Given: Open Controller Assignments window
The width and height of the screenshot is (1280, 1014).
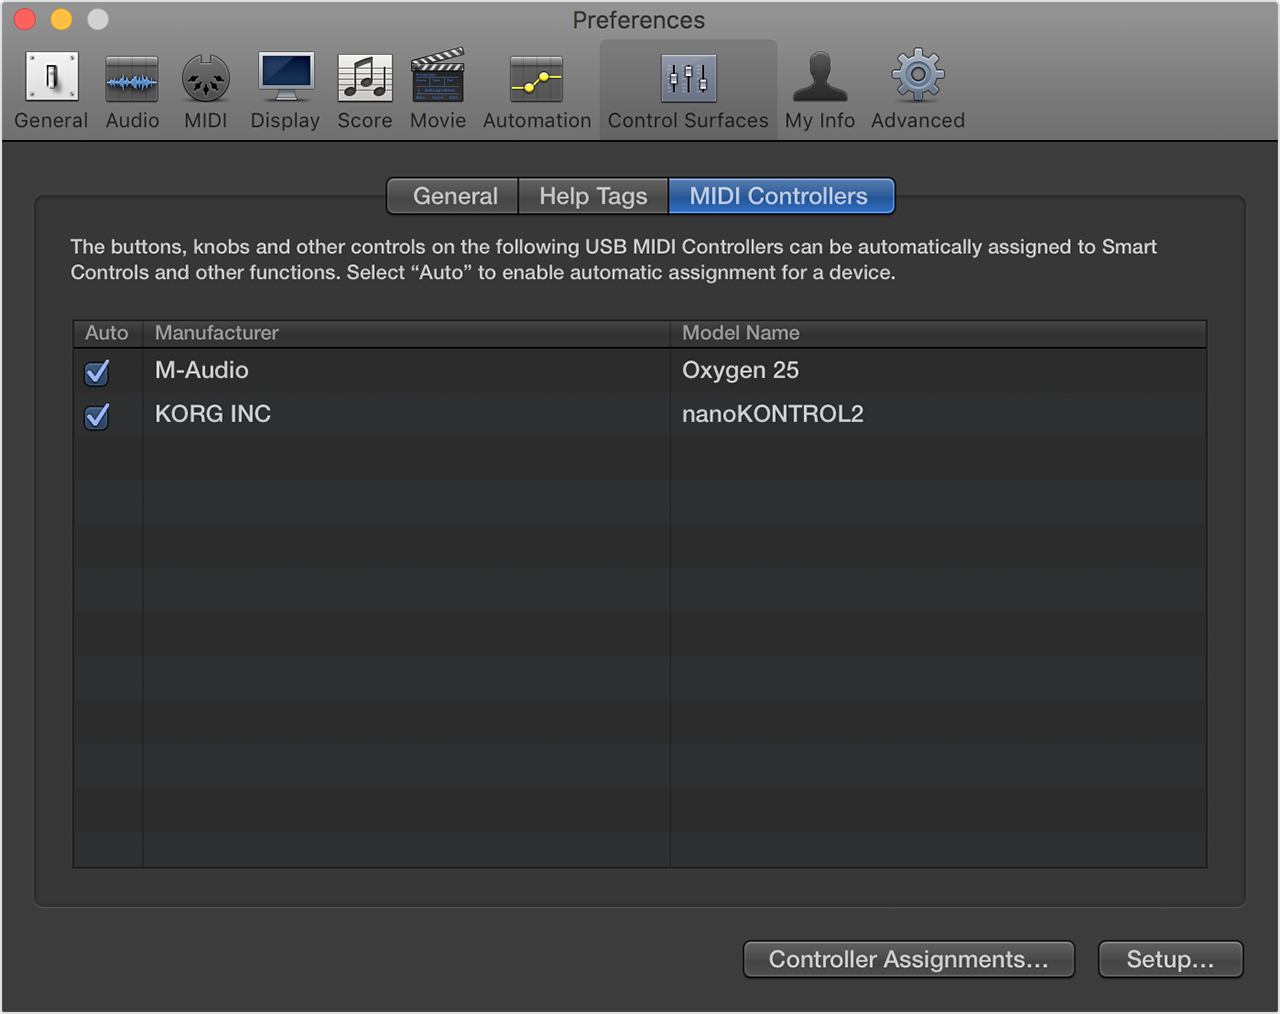Looking at the screenshot, I should coord(909,959).
